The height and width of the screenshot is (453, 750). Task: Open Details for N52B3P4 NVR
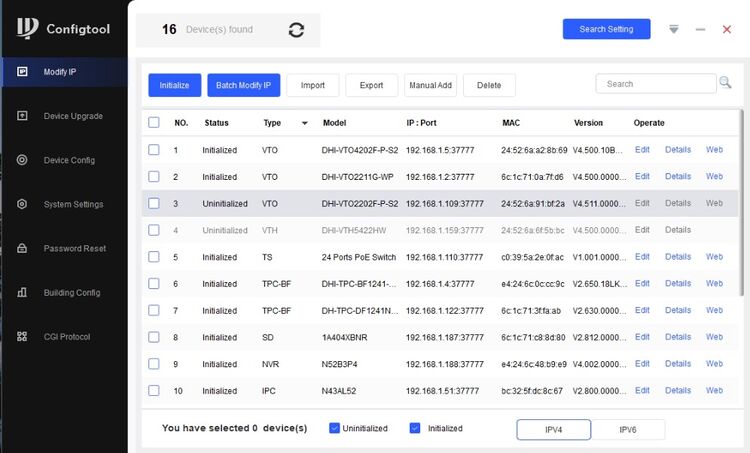(x=678, y=364)
